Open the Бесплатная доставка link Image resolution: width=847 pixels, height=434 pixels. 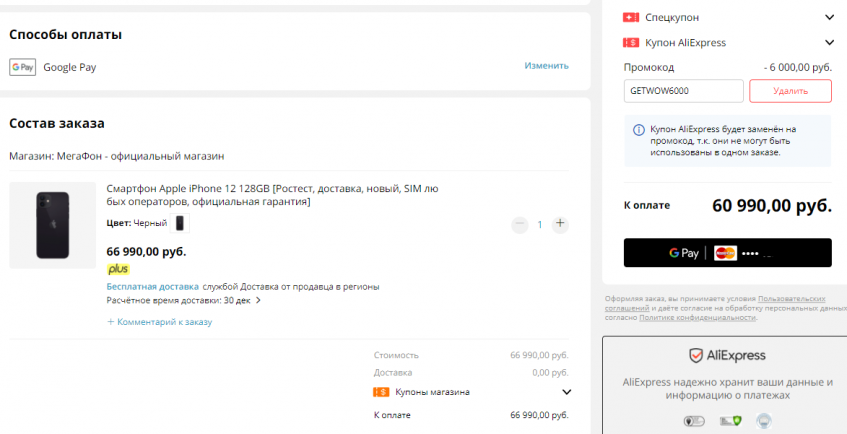[152, 286]
